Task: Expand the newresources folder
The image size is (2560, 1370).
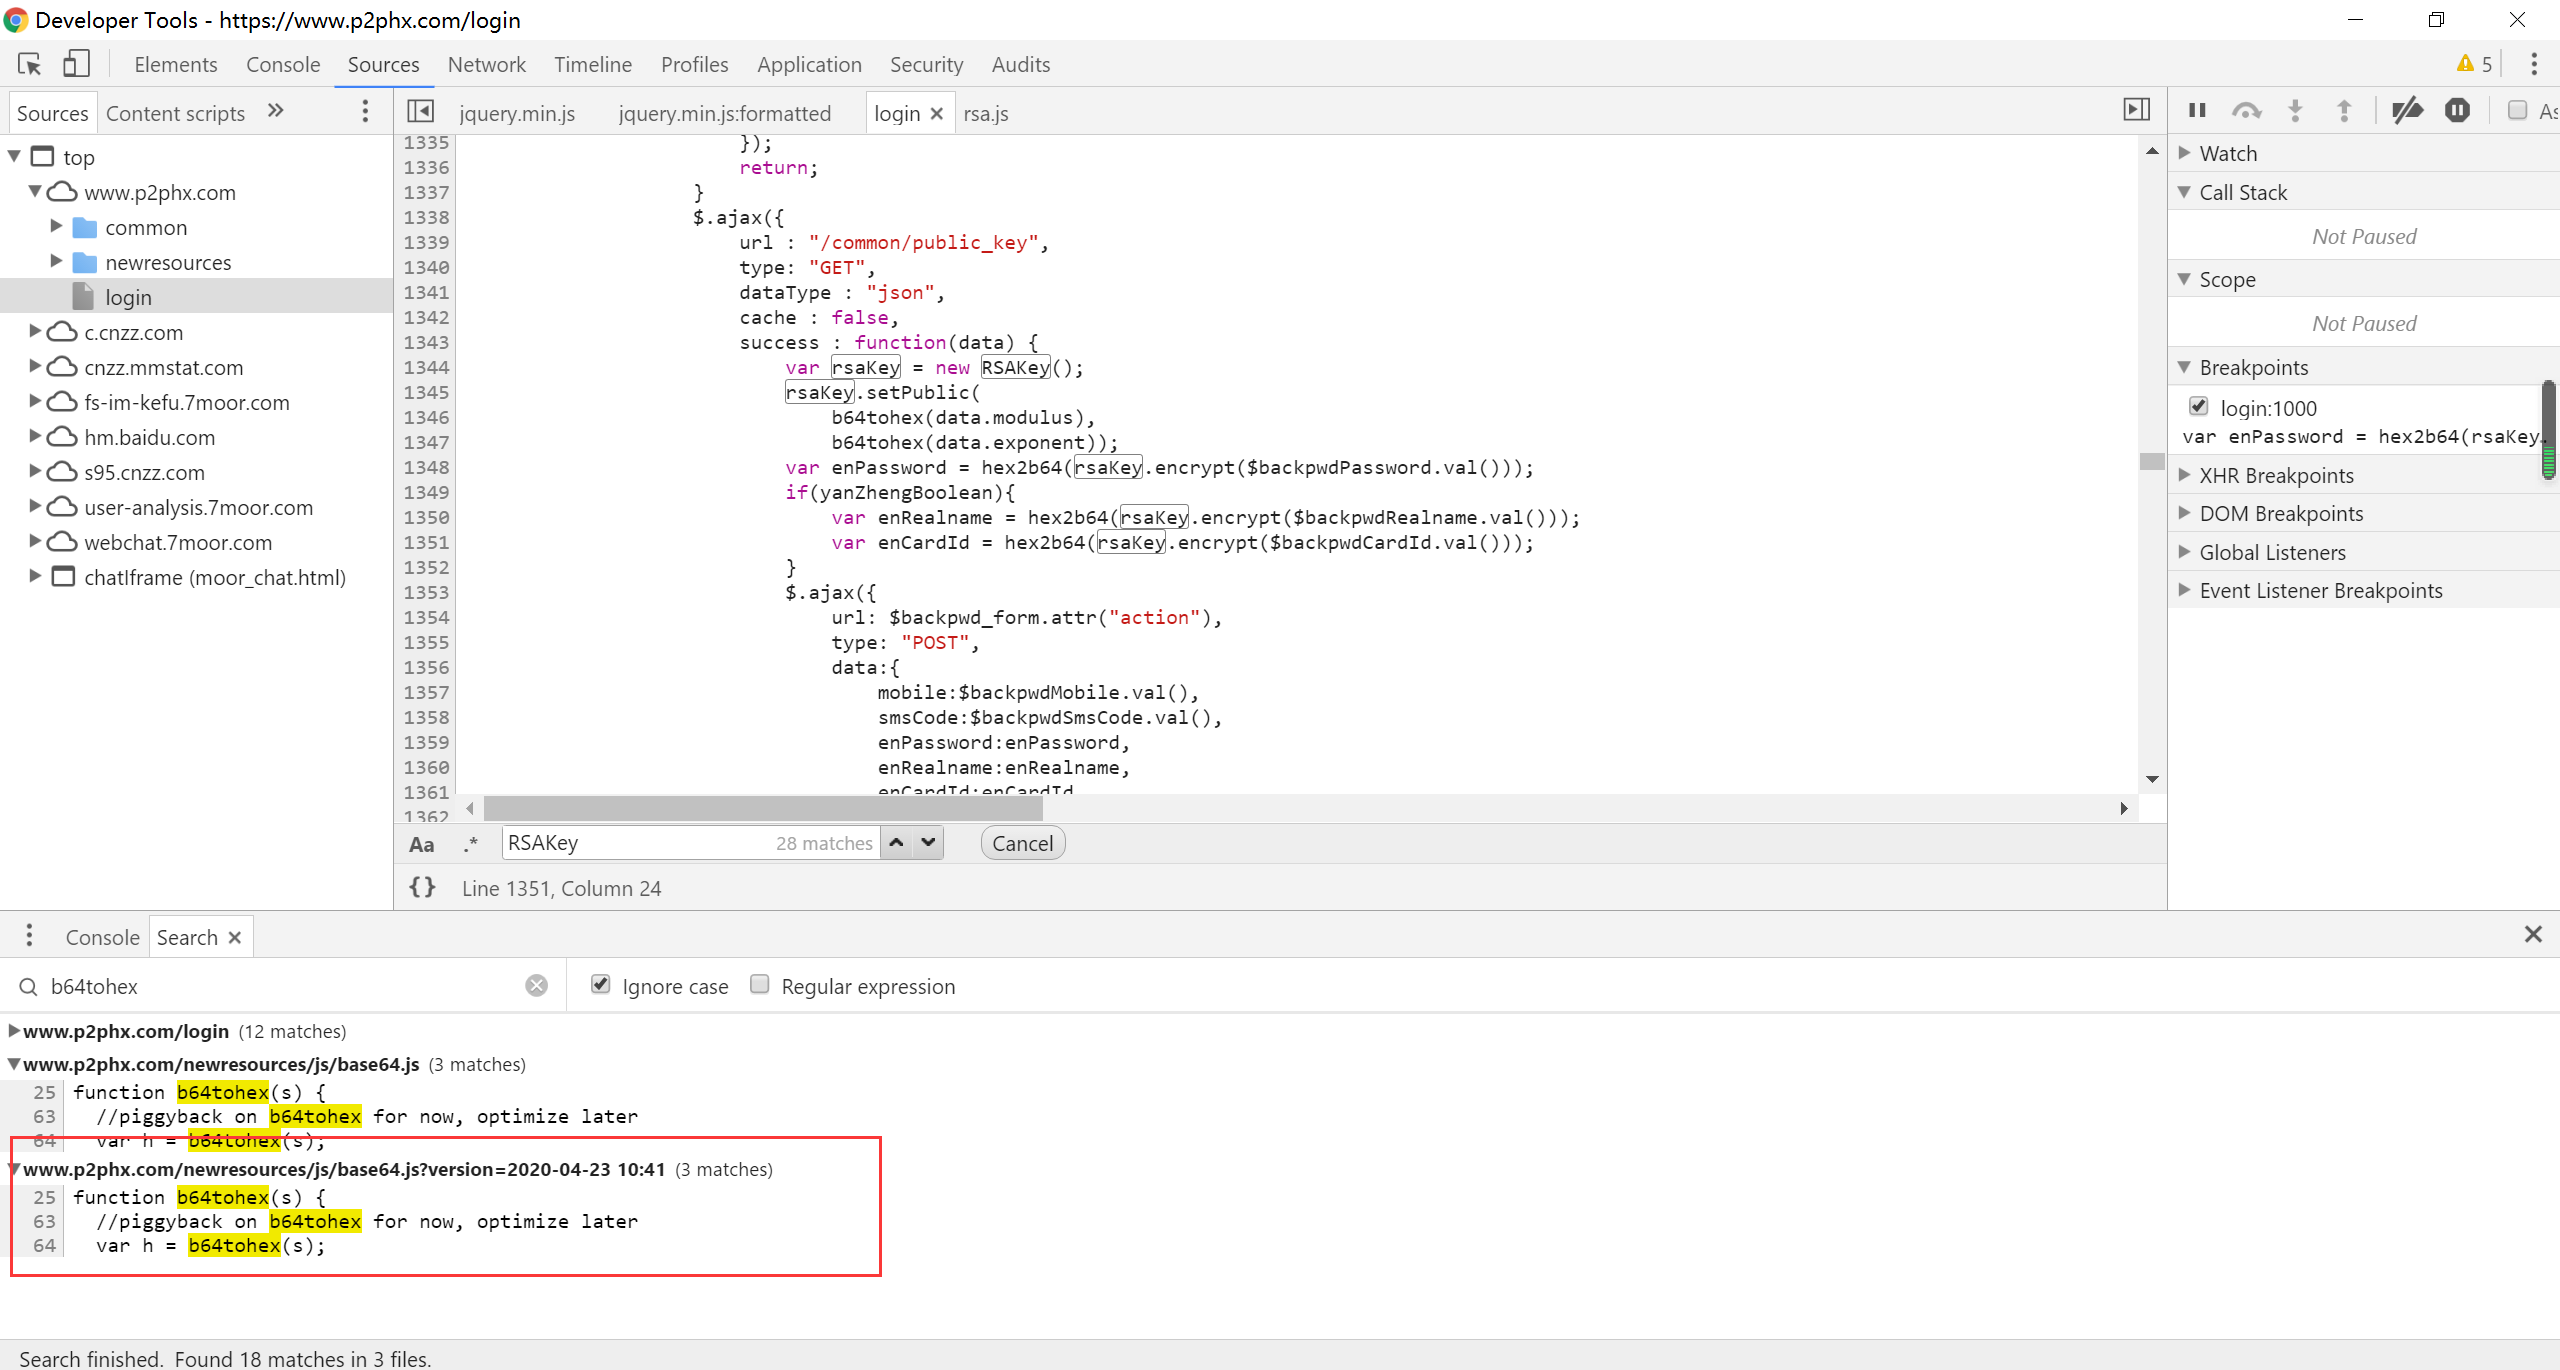Action: [x=57, y=262]
